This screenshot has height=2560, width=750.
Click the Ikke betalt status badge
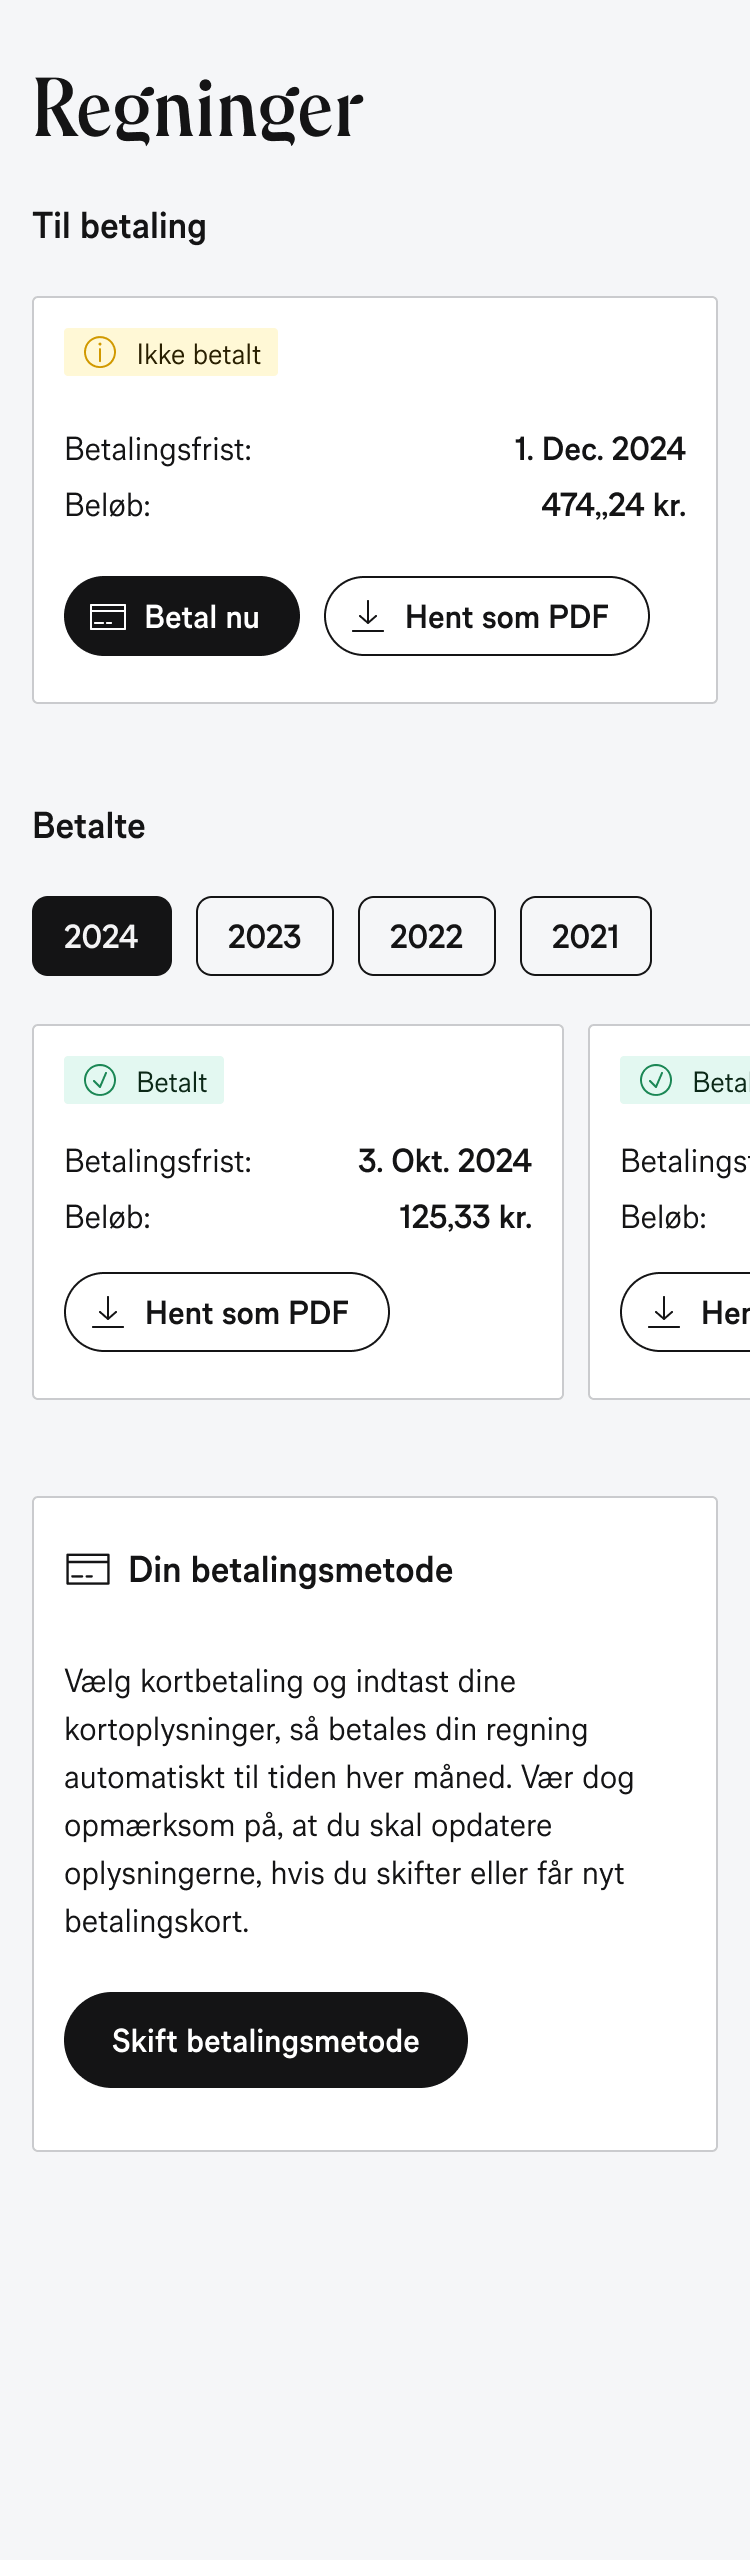click(x=171, y=353)
